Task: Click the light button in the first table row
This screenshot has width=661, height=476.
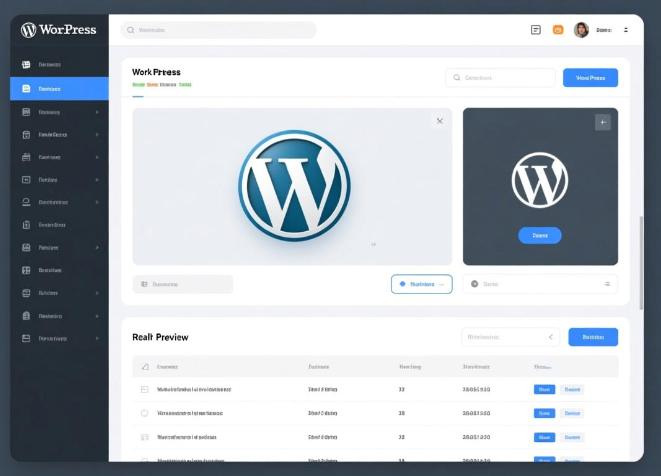Action: point(572,390)
